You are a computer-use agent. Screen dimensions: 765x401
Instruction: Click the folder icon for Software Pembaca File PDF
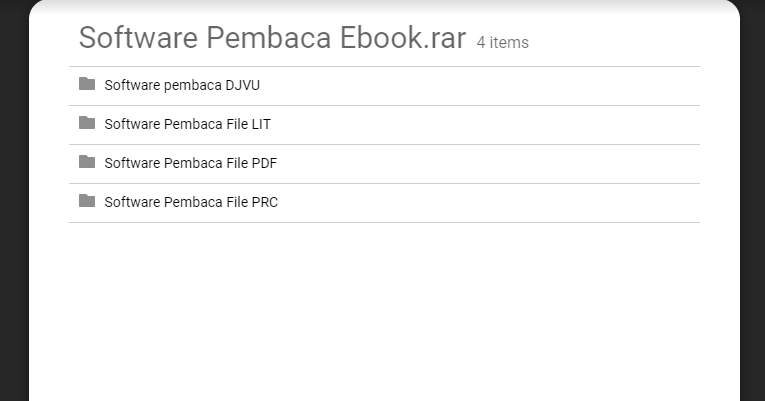pos(87,162)
